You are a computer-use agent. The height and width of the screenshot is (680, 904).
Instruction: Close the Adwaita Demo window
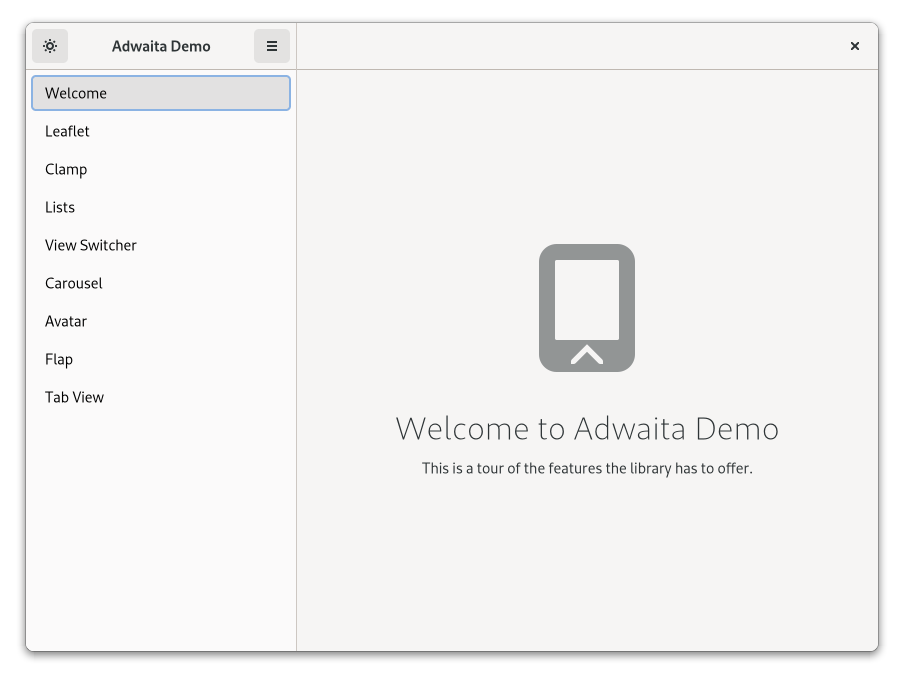coord(855,46)
